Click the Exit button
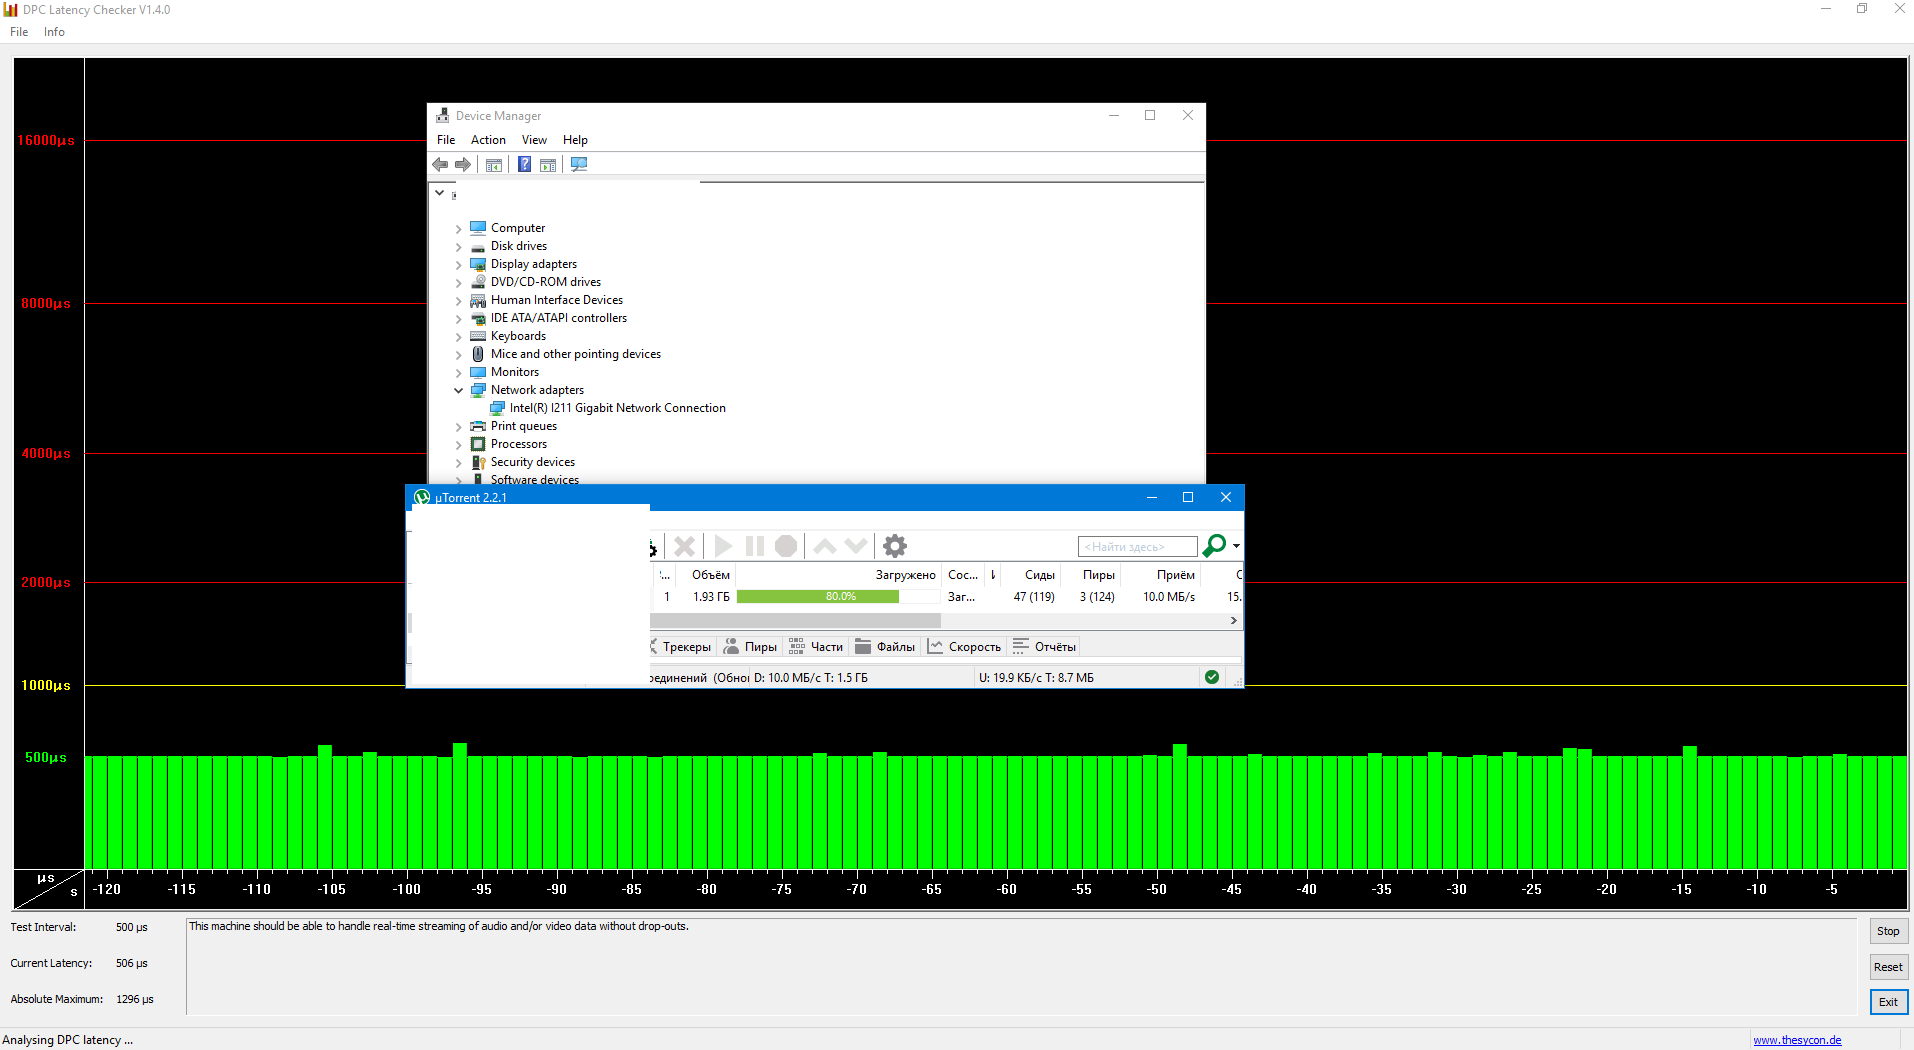The width and height of the screenshot is (1914, 1050). [x=1888, y=1002]
